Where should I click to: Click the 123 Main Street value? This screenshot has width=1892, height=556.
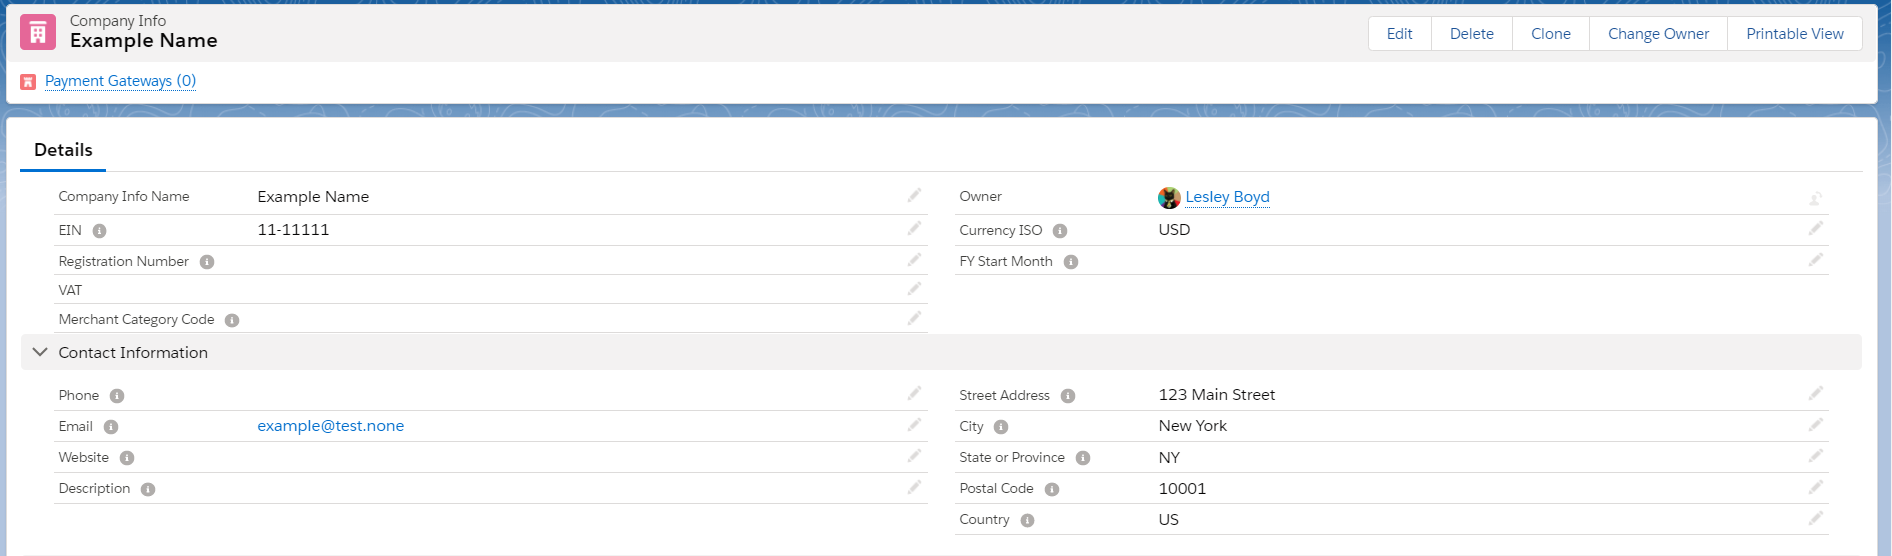[x=1217, y=395]
